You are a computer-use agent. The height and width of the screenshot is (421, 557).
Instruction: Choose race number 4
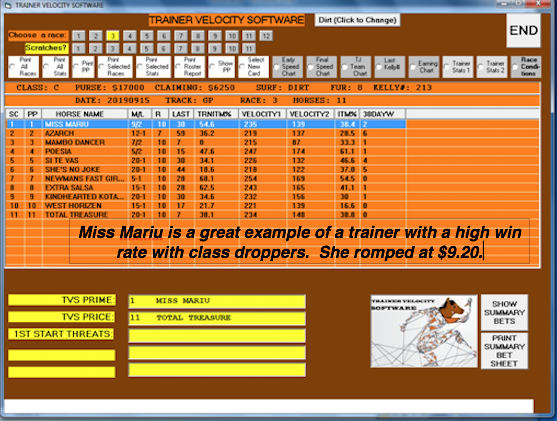point(130,36)
